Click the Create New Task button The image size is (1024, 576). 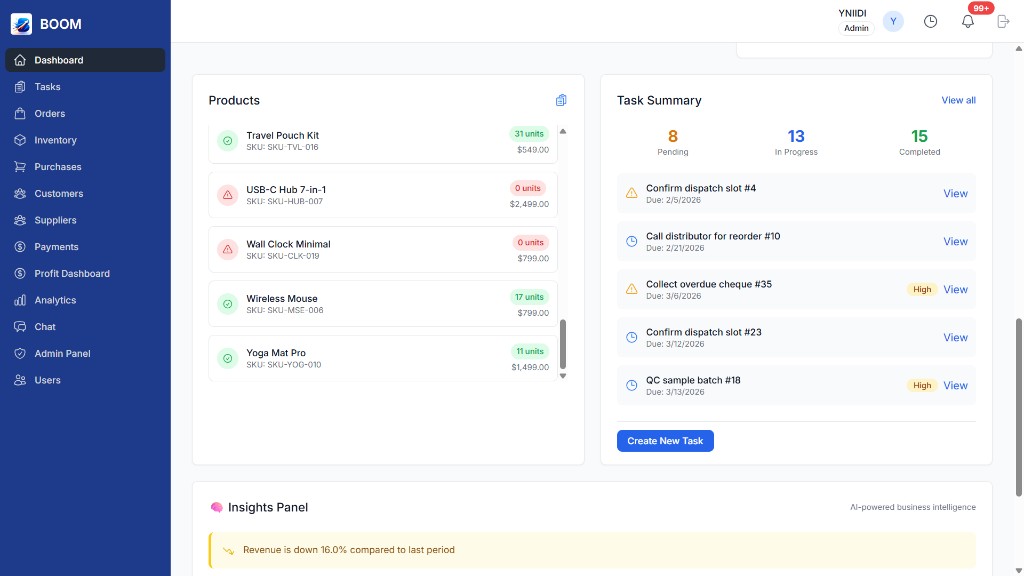[x=665, y=441]
